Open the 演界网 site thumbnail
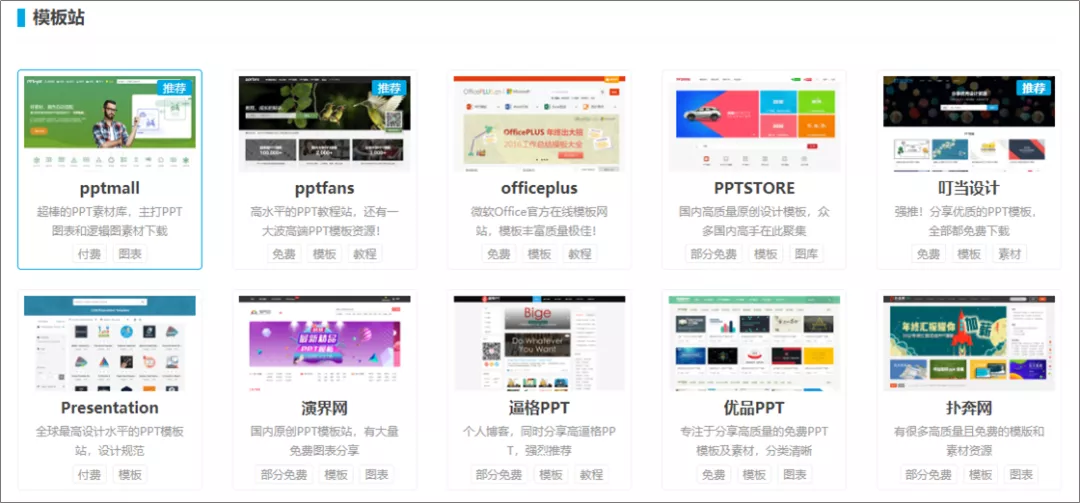This screenshot has height=503, width=1080. click(x=324, y=344)
